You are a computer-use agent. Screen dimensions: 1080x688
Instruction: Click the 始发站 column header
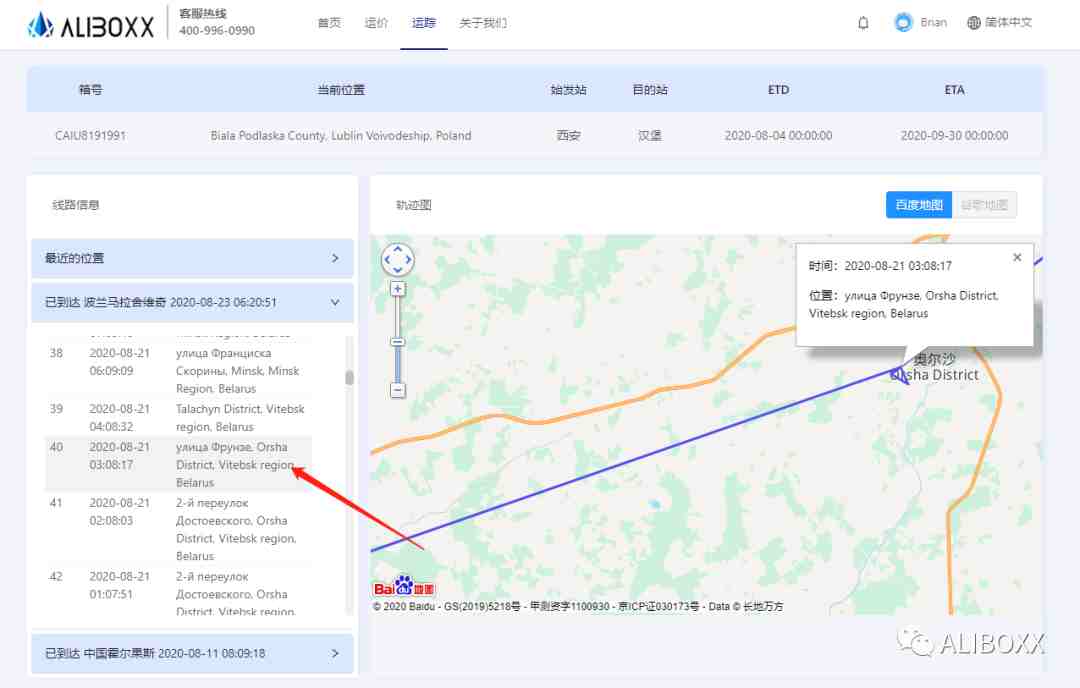point(568,90)
